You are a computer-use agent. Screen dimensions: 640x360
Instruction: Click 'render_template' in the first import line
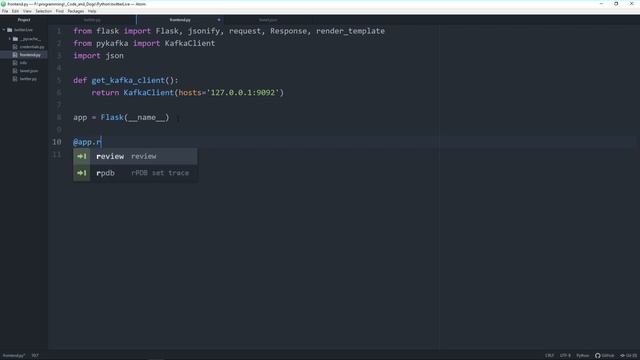point(350,31)
